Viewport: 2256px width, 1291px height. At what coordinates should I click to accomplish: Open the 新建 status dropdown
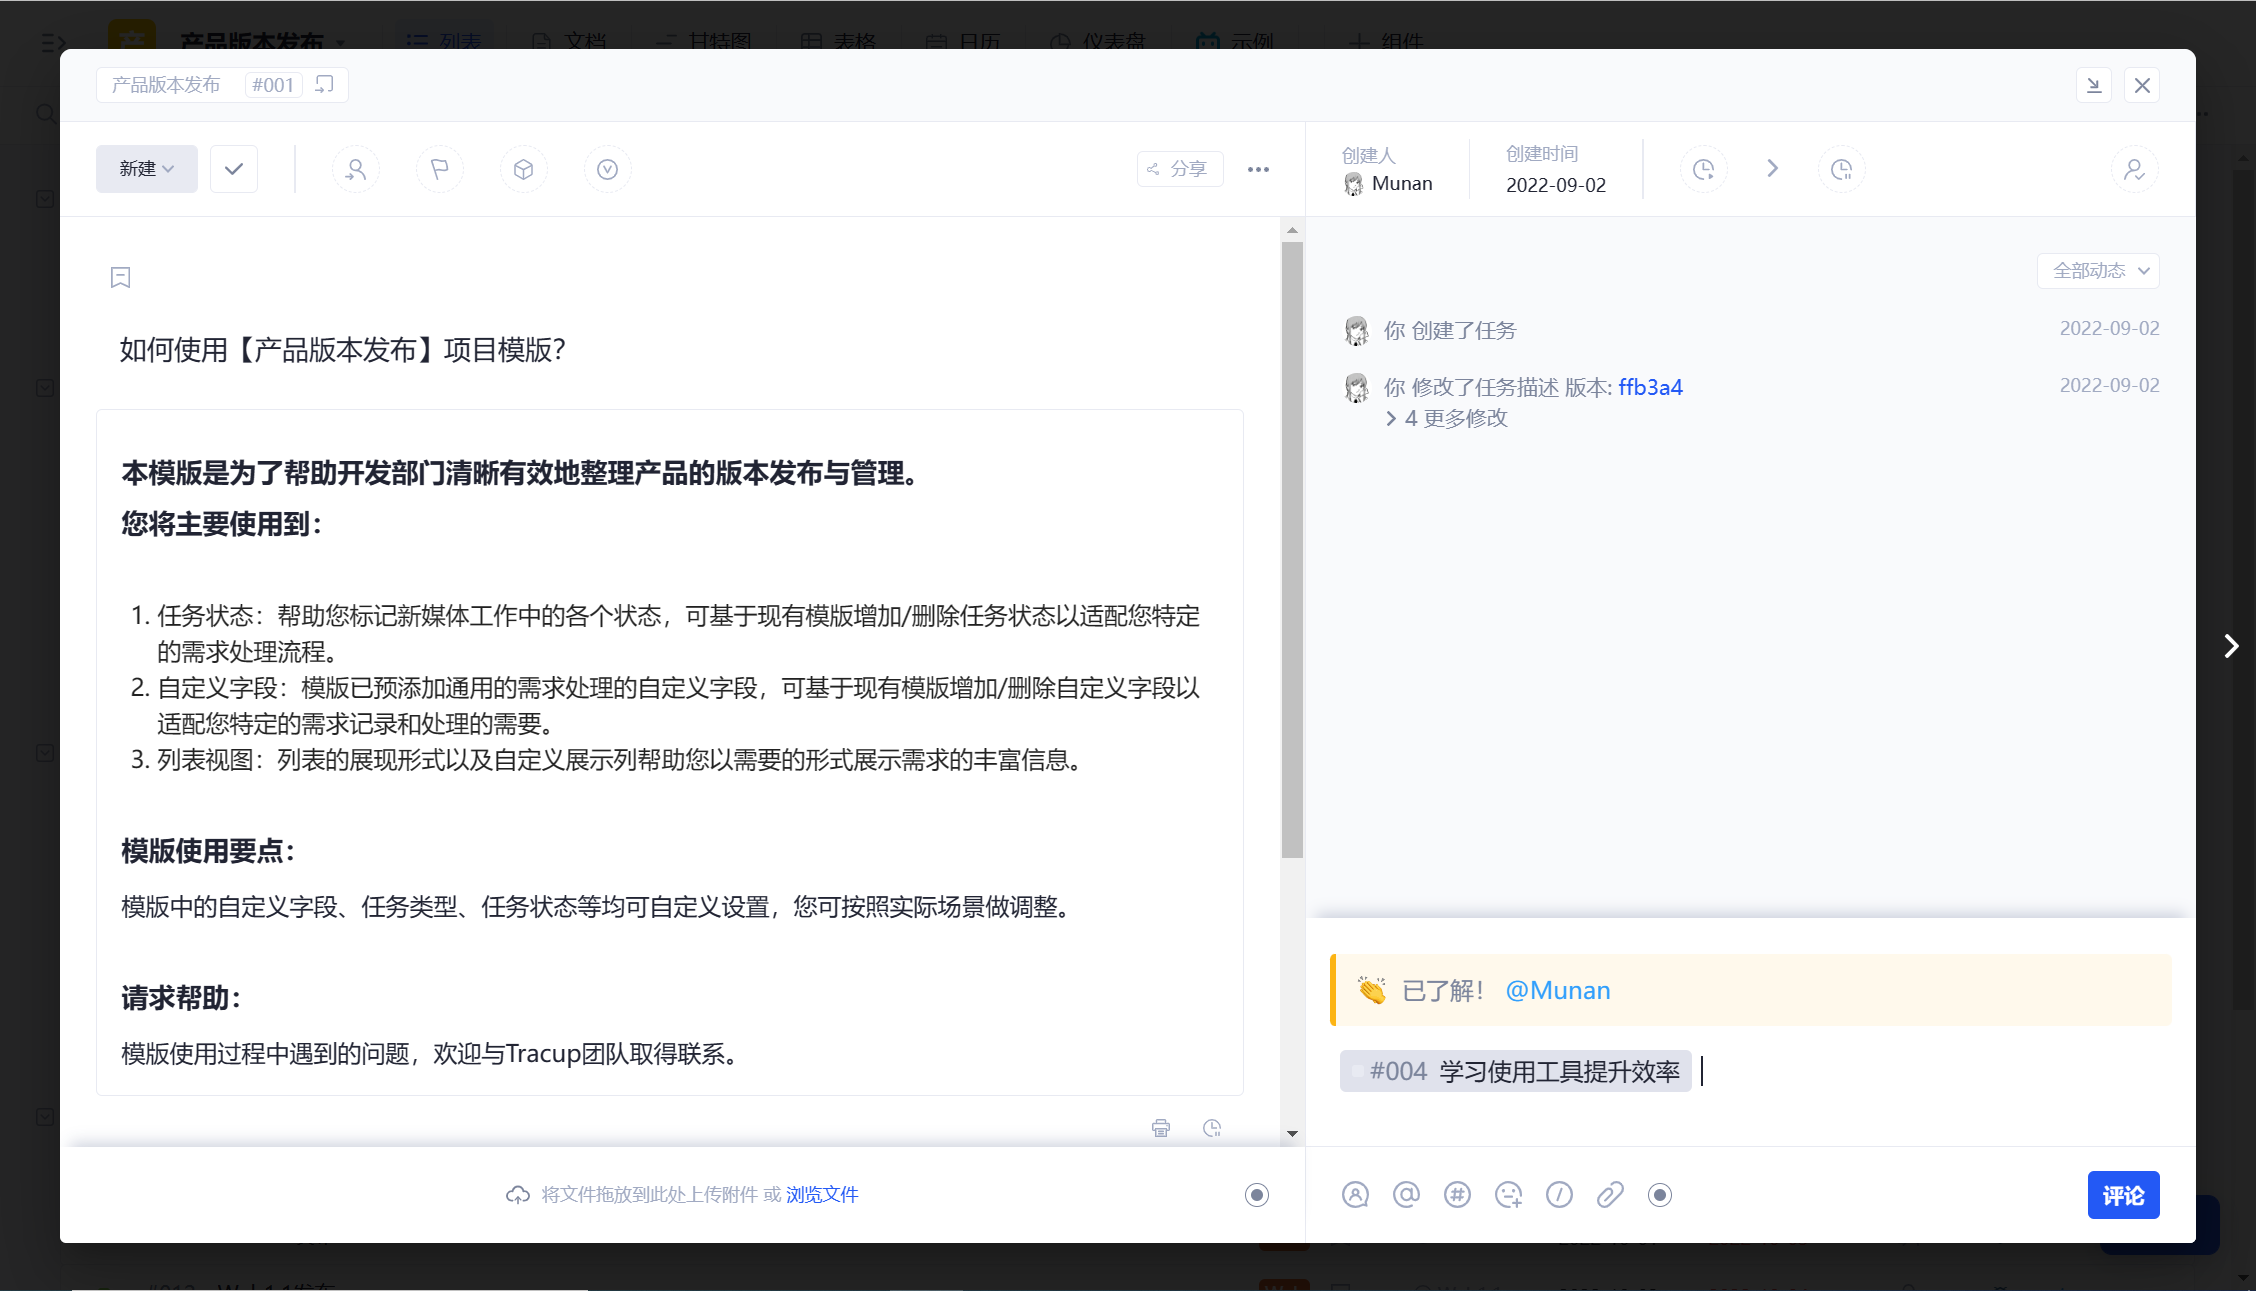147,169
